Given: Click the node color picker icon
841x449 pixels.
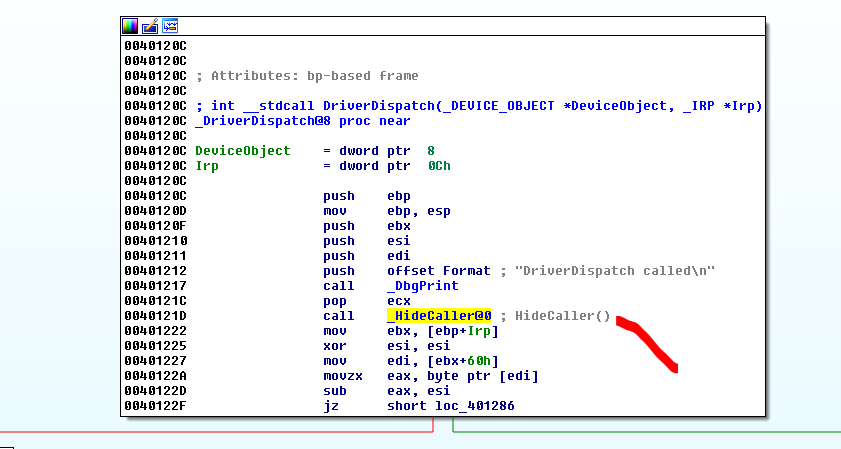Looking at the screenshot, I should (x=131, y=25).
